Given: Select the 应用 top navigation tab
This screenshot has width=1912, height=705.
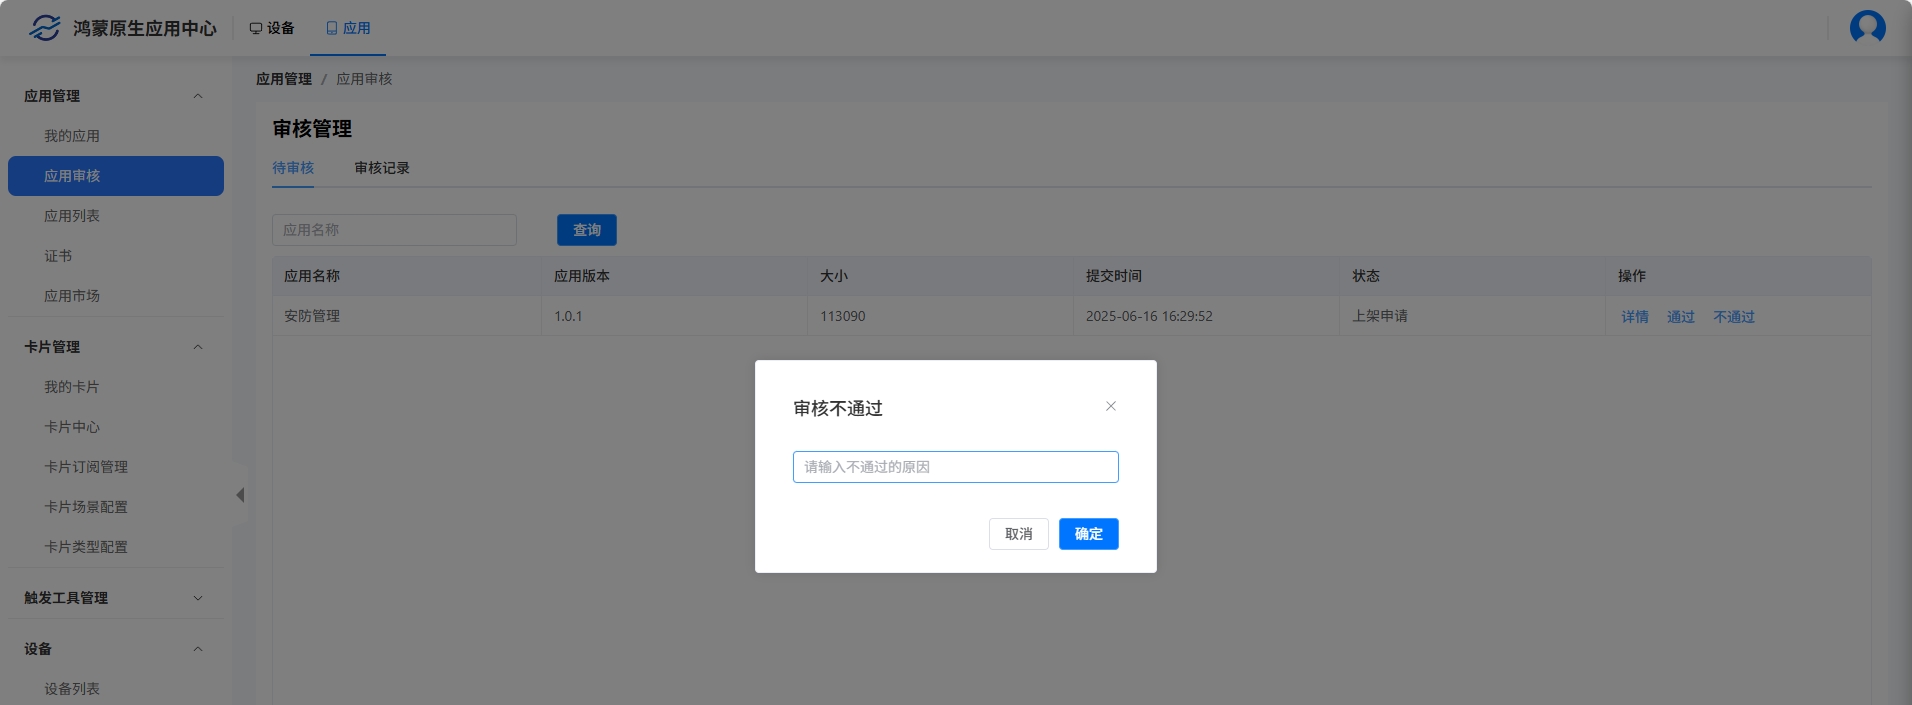Looking at the screenshot, I should 348,28.
